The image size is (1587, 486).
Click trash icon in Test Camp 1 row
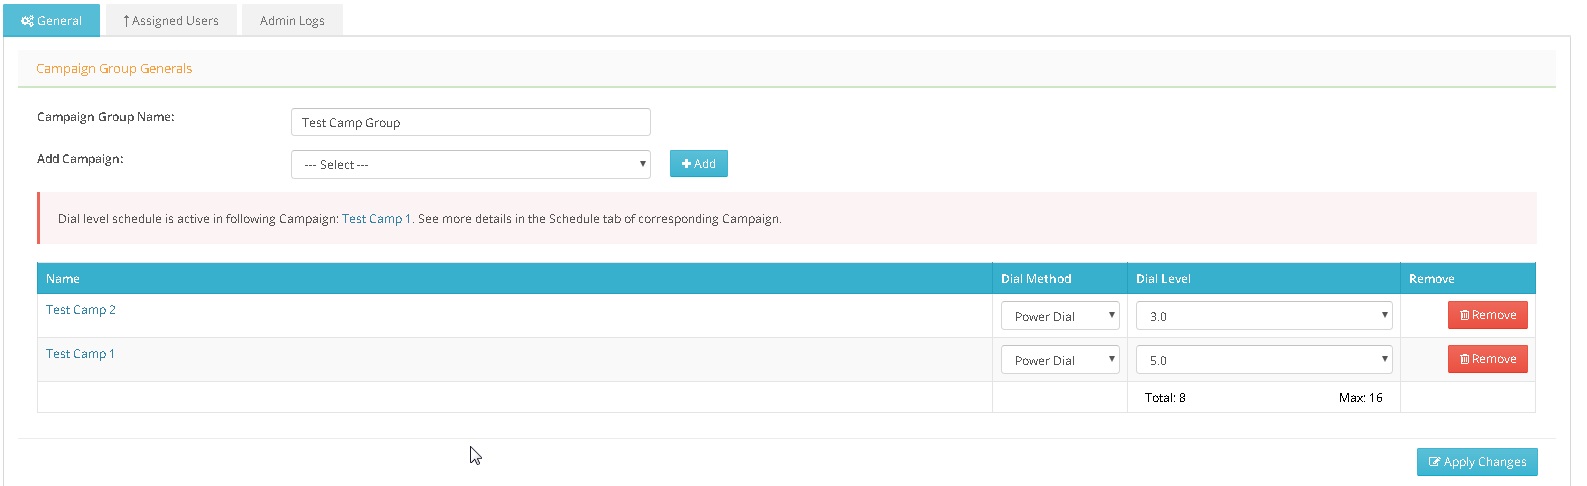coord(1464,359)
